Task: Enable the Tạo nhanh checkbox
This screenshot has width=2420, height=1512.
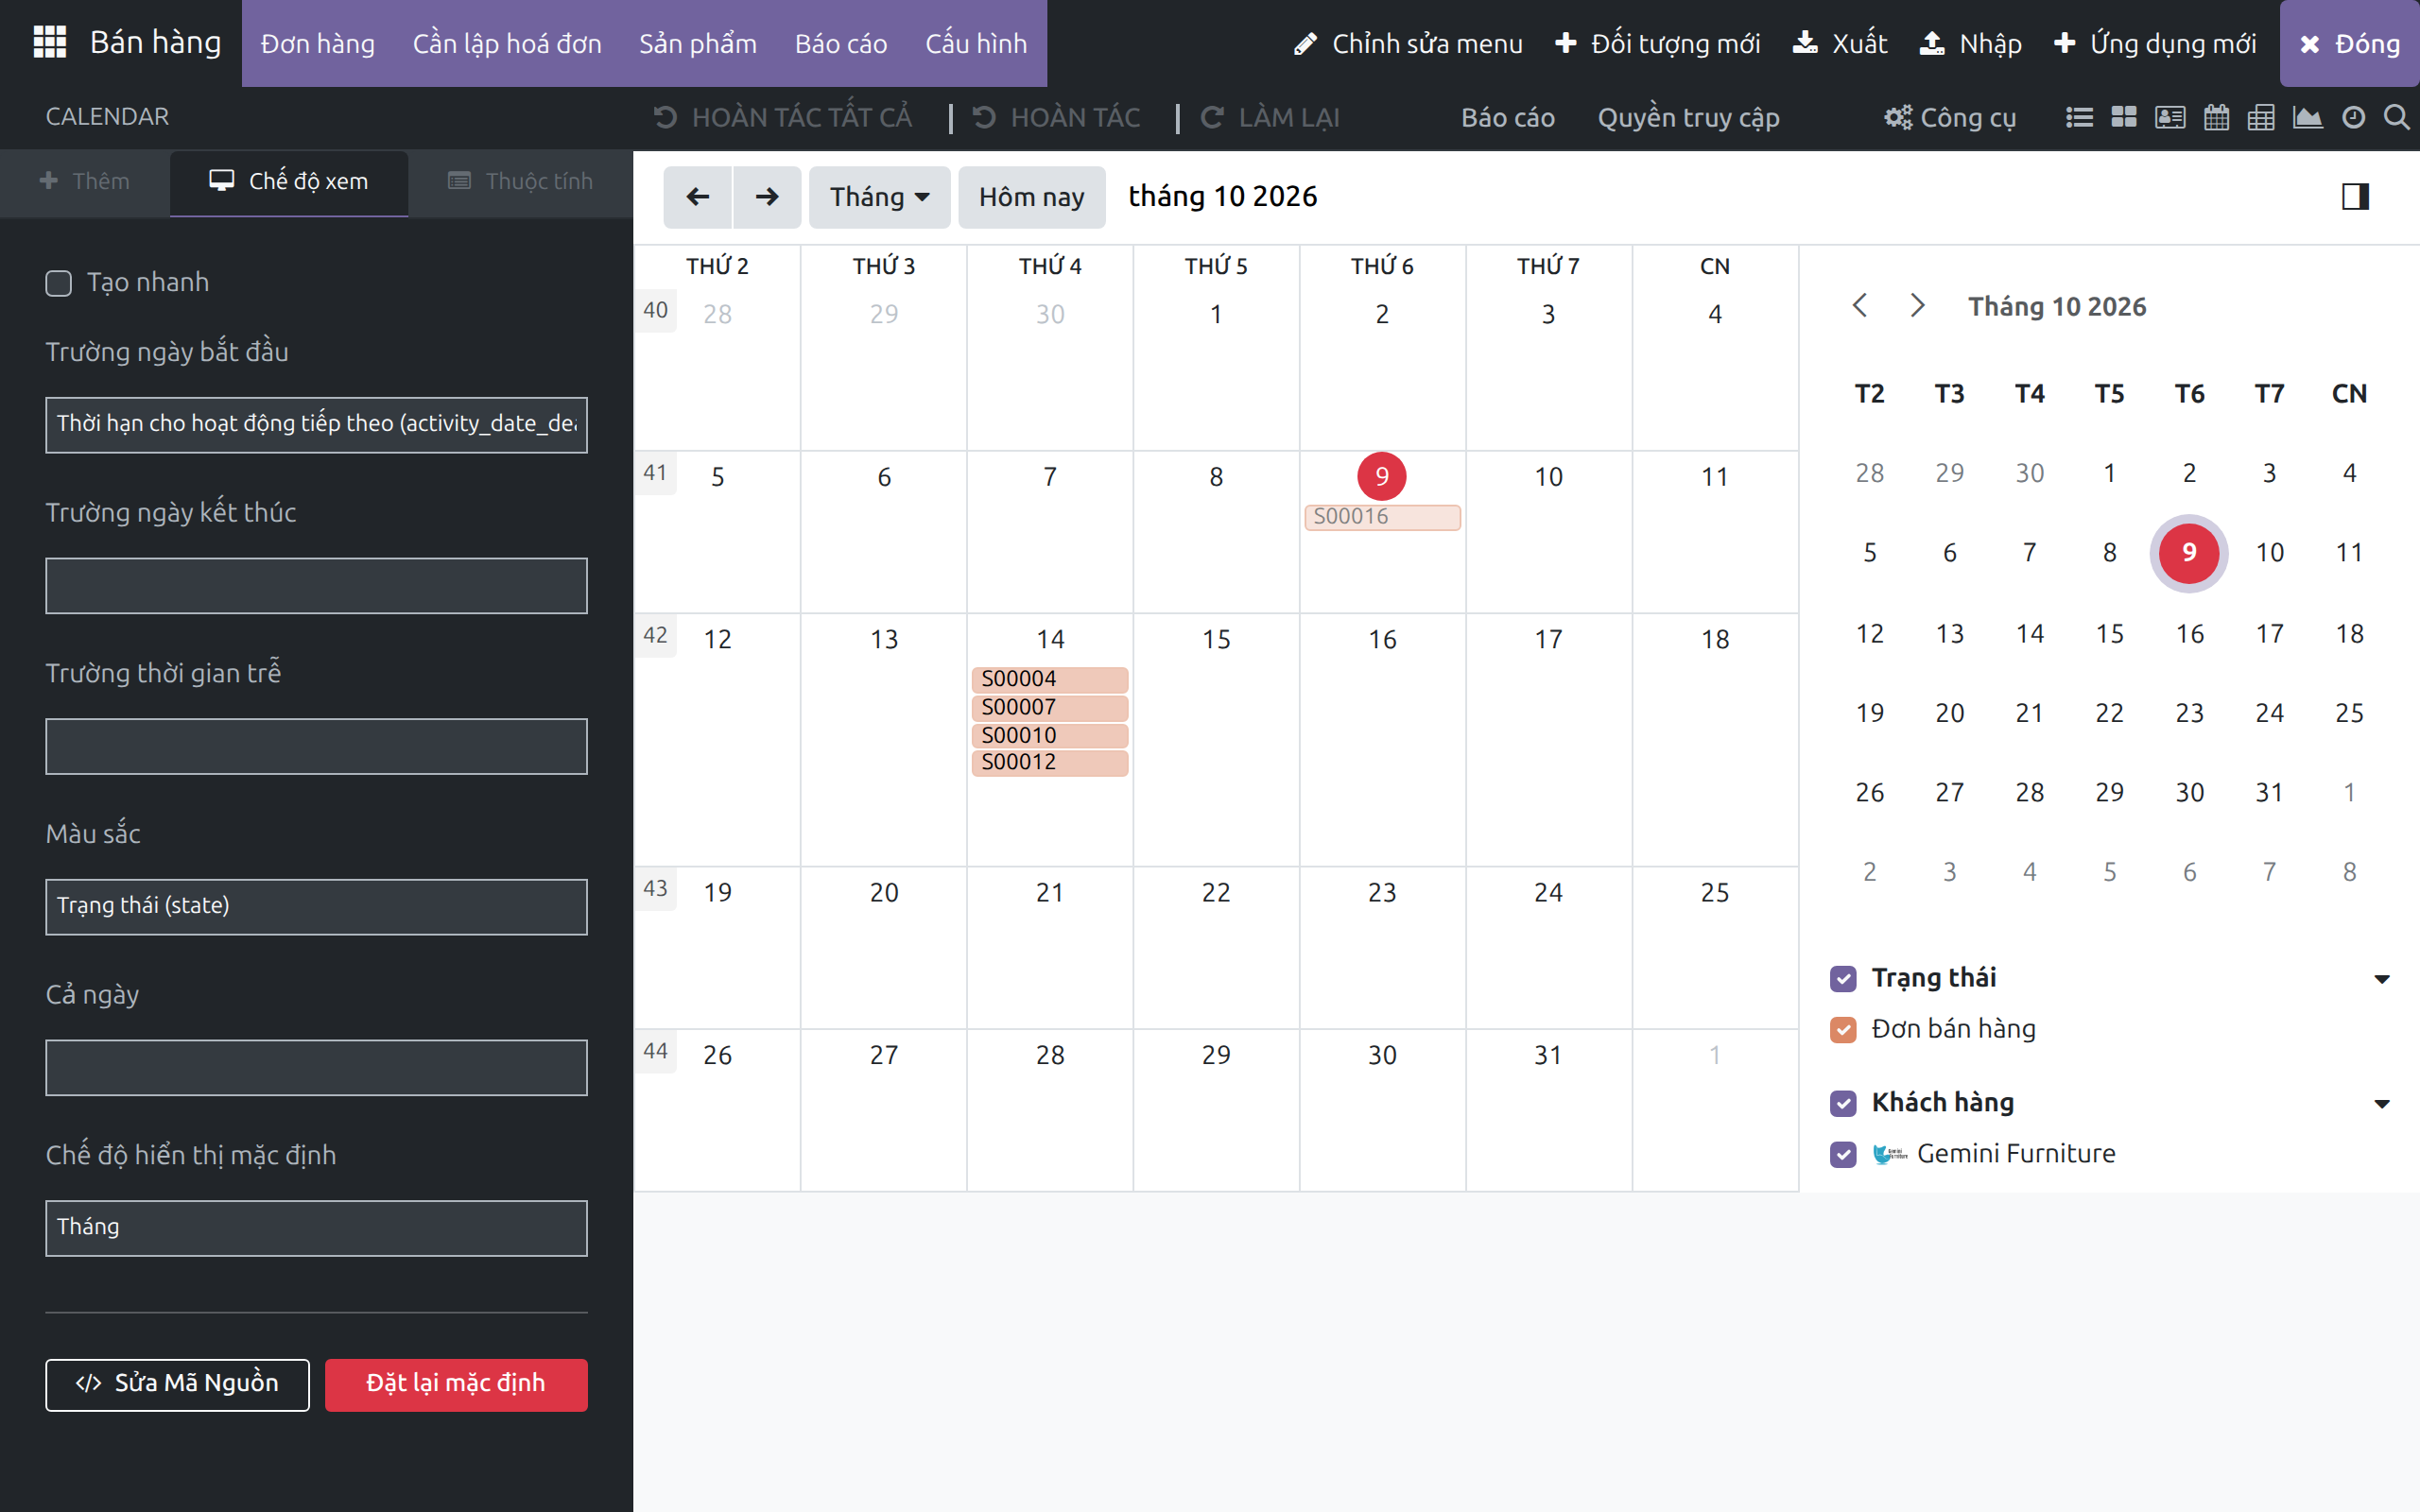Action: [x=59, y=283]
